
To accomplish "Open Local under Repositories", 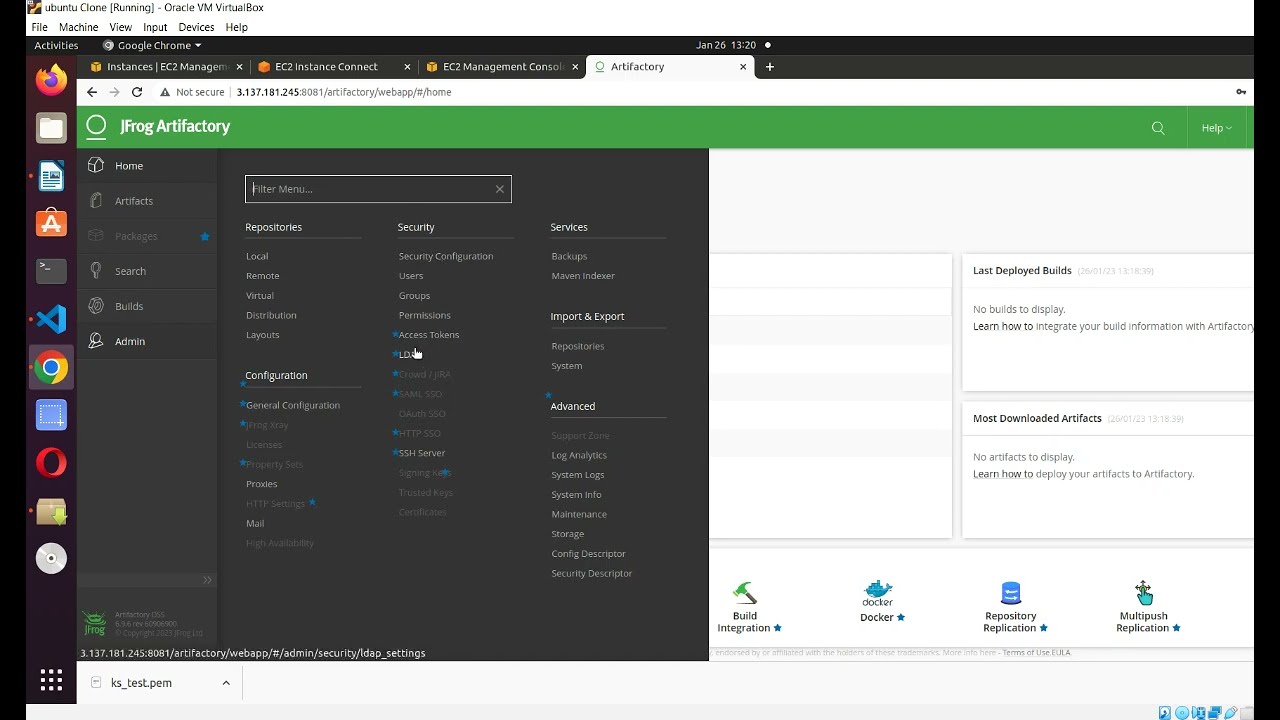I will (257, 256).
